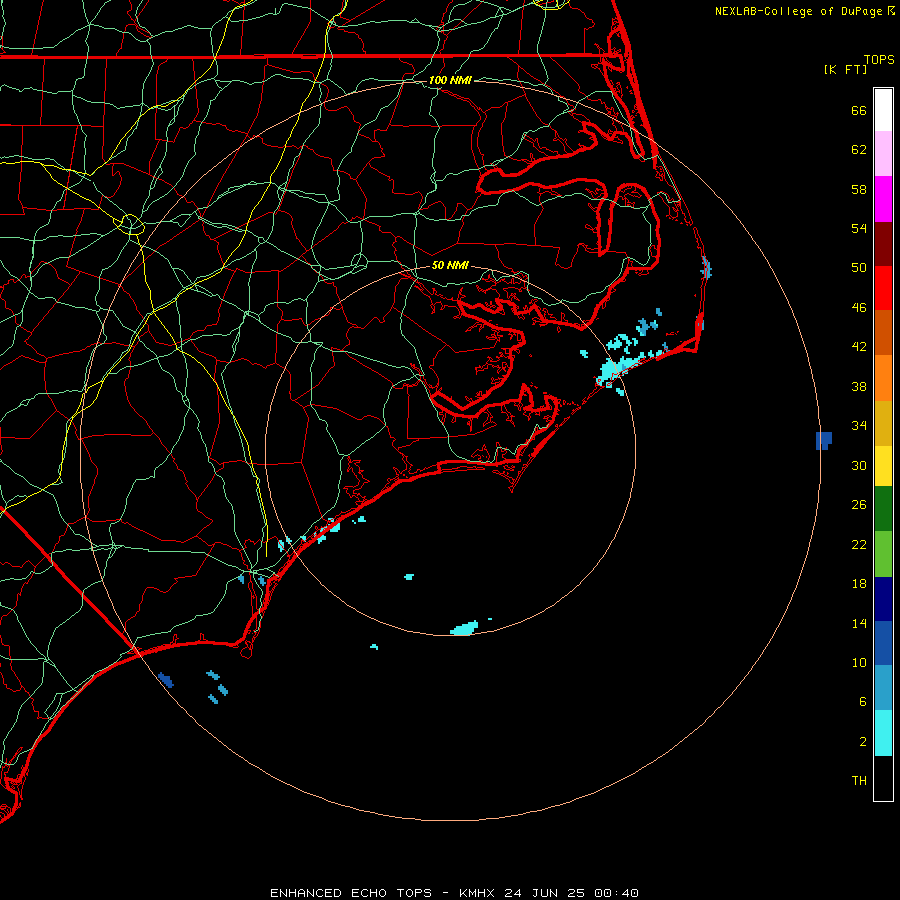The image size is (900, 900).
Task: Click the legend value "2"
Action: click(863, 742)
